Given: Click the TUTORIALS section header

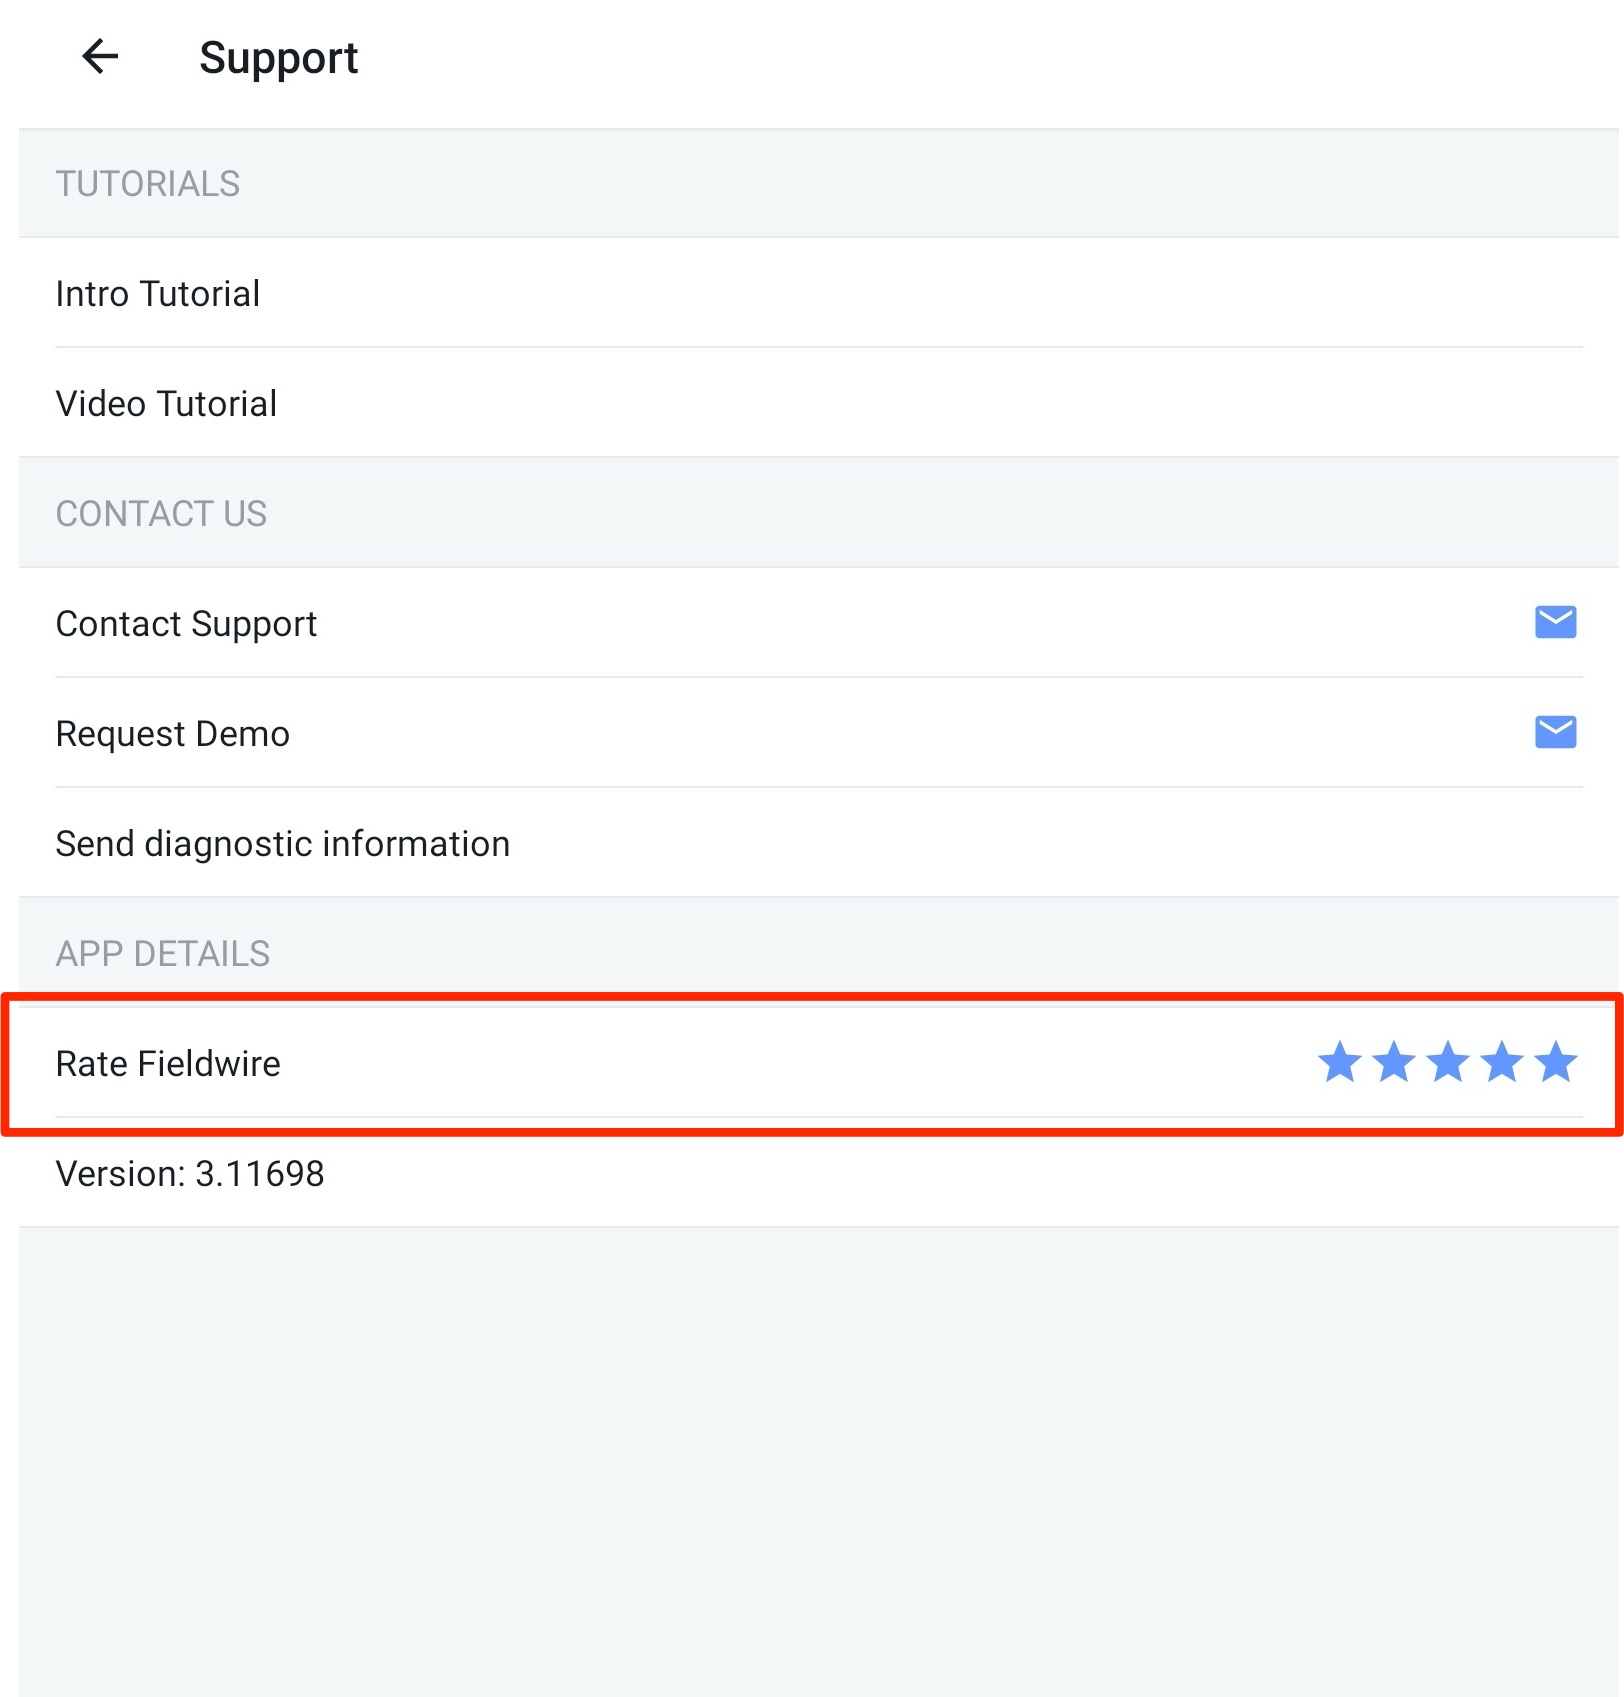Looking at the screenshot, I should (148, 184).
